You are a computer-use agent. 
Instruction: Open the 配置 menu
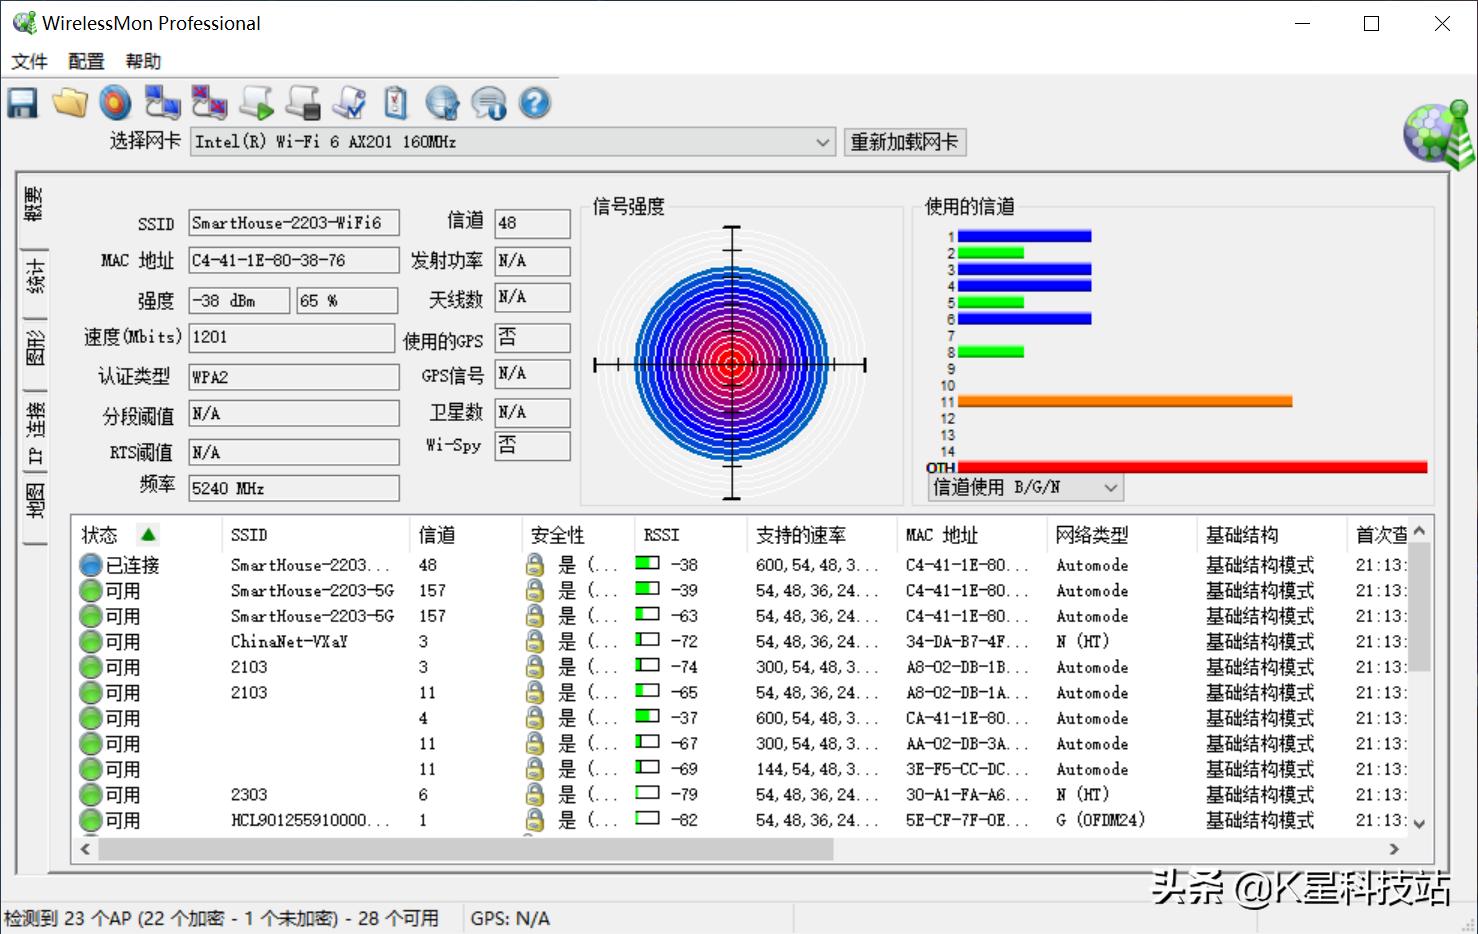click(84, 61)
